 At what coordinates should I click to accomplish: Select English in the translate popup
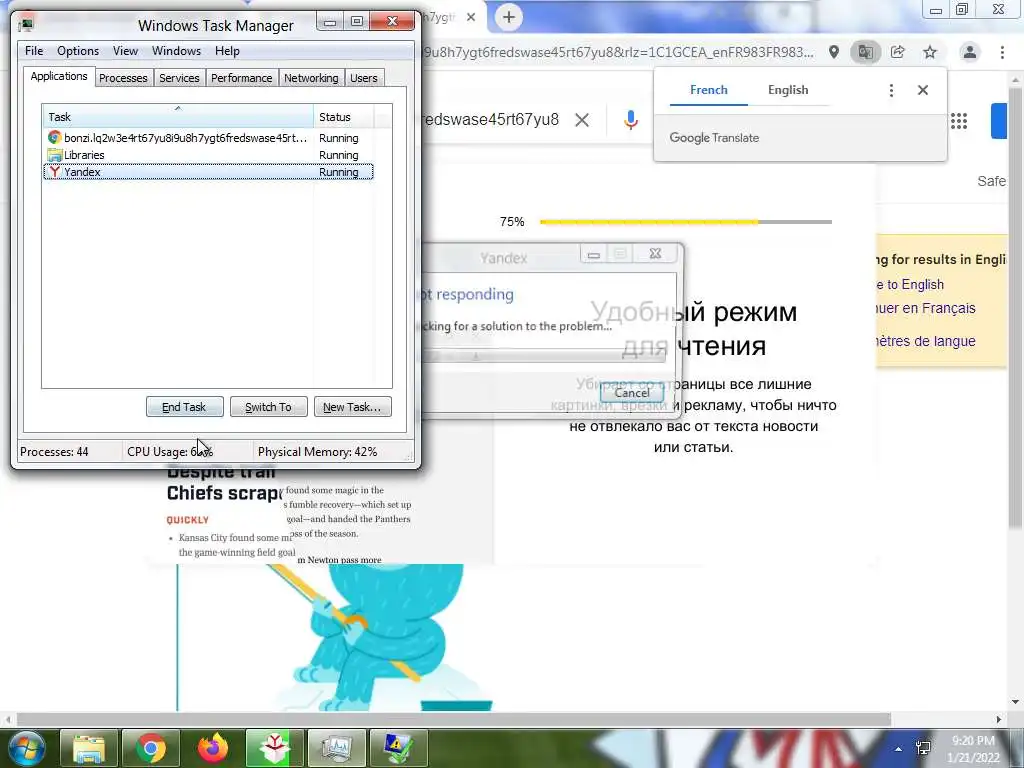click(788, 90)
